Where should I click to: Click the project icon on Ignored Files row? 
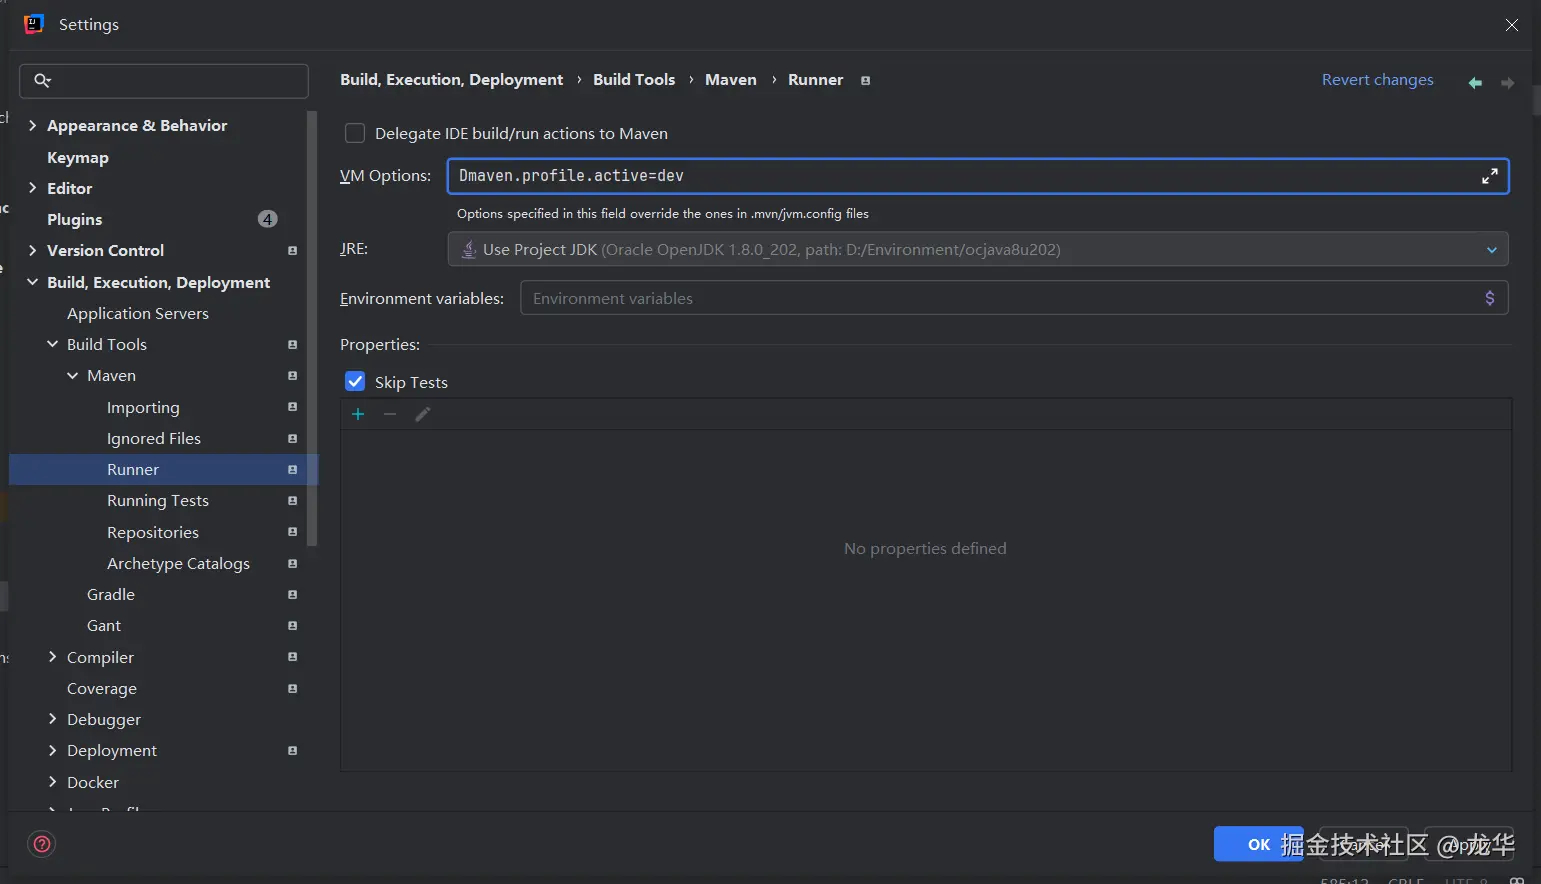point(292,439)
